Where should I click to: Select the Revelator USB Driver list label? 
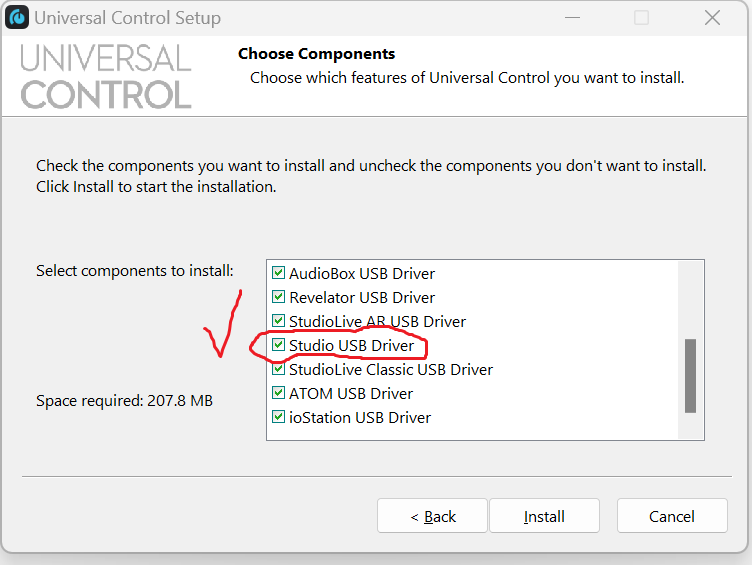tap(362, 297)
